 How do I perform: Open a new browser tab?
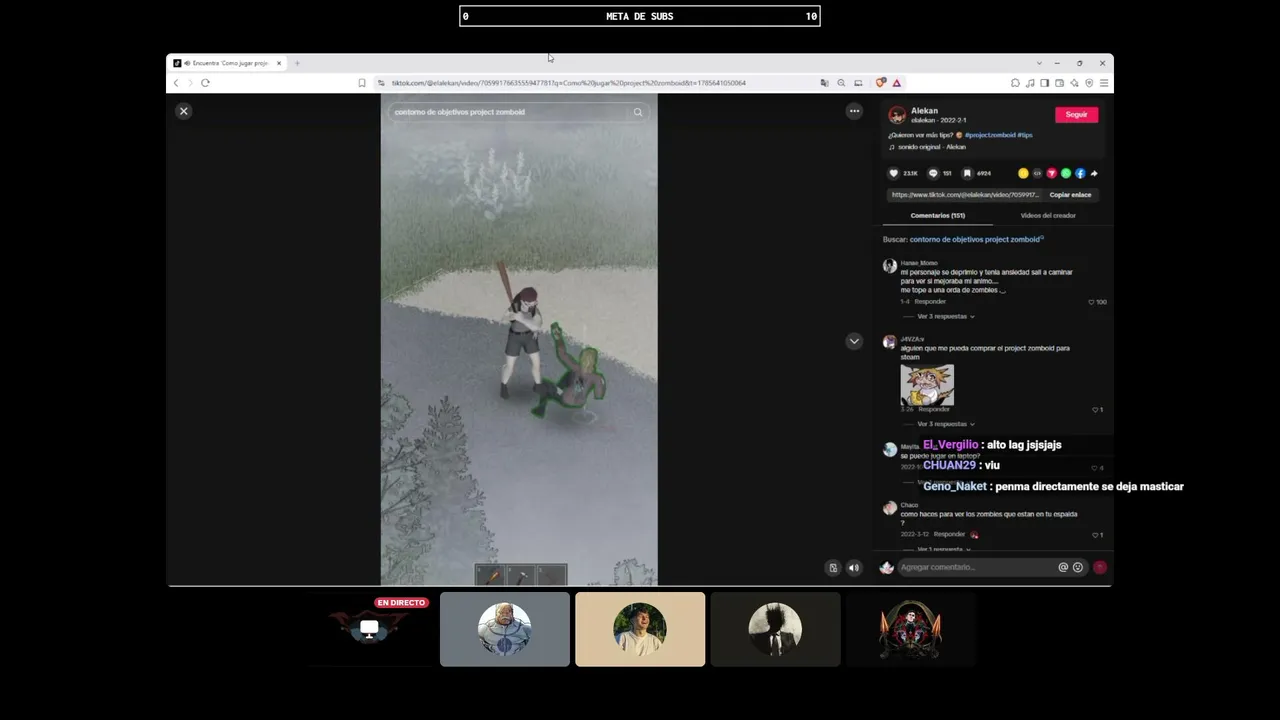pos(297,63)
